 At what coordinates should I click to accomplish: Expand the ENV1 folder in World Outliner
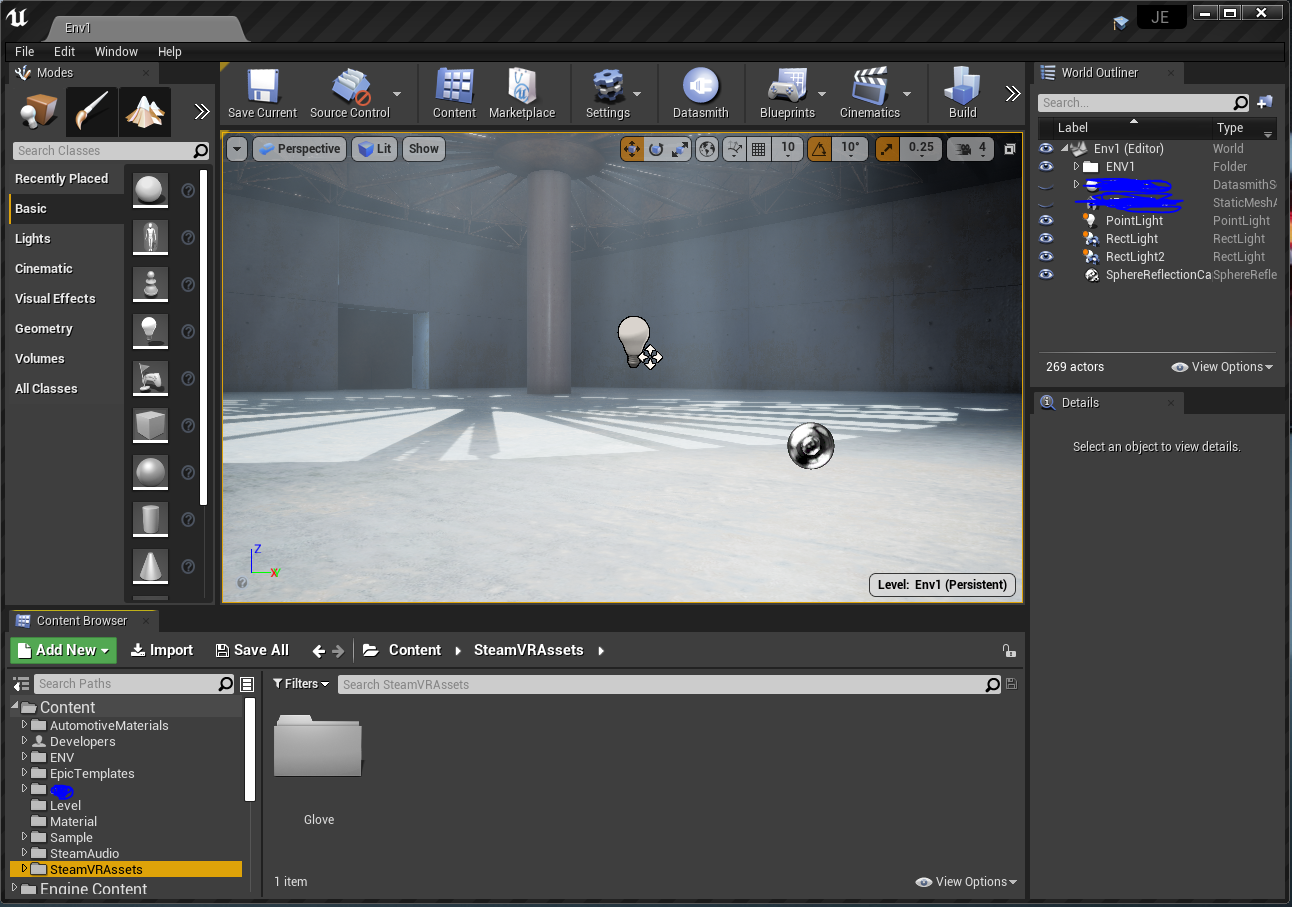(1075, 166)
